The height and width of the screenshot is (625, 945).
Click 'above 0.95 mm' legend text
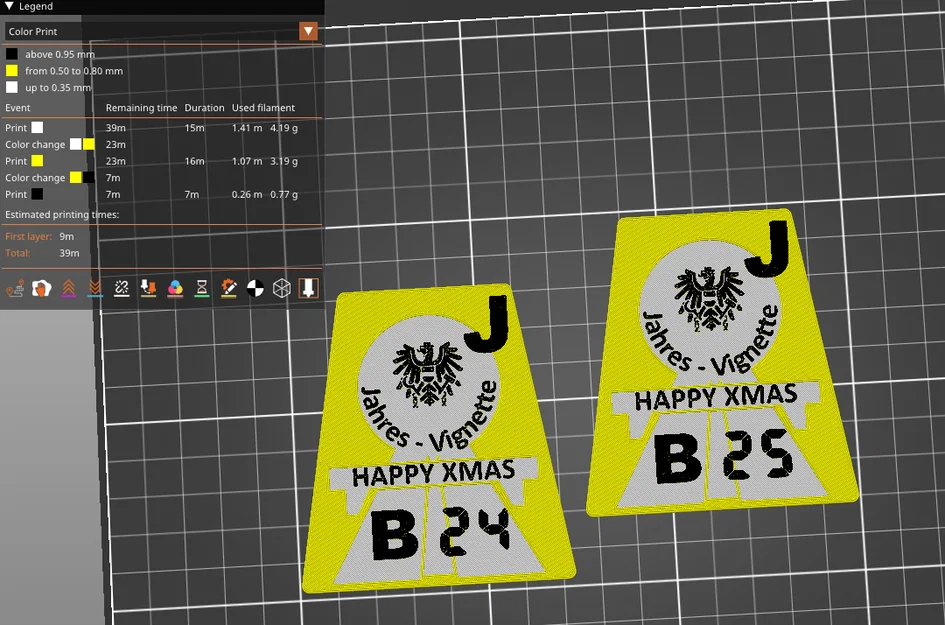(x=60, y=54)
